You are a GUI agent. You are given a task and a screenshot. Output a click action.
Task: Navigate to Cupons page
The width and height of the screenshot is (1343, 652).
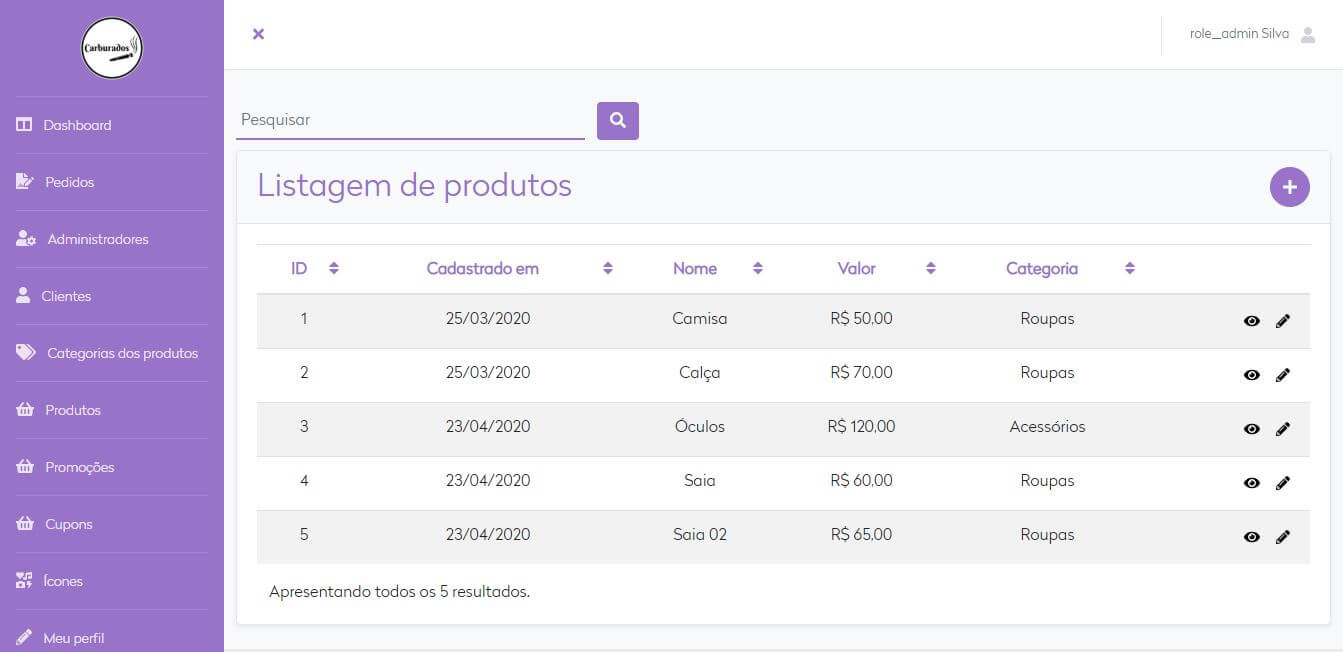(68, 524)
